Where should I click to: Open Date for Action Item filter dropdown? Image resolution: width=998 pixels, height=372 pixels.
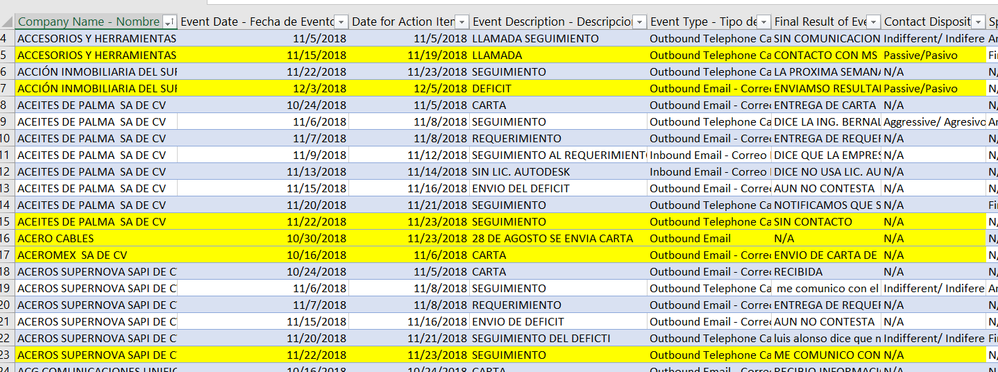[x=463, y=22]
